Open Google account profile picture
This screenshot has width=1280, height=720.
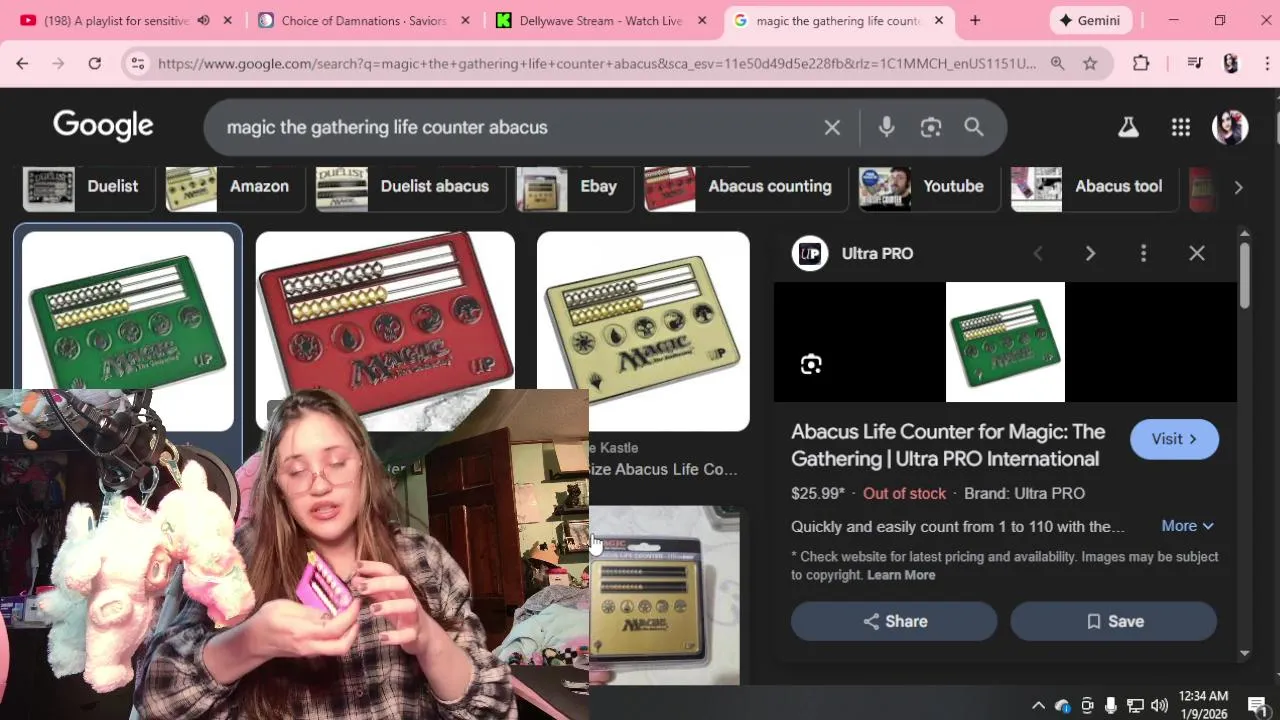1230,127
